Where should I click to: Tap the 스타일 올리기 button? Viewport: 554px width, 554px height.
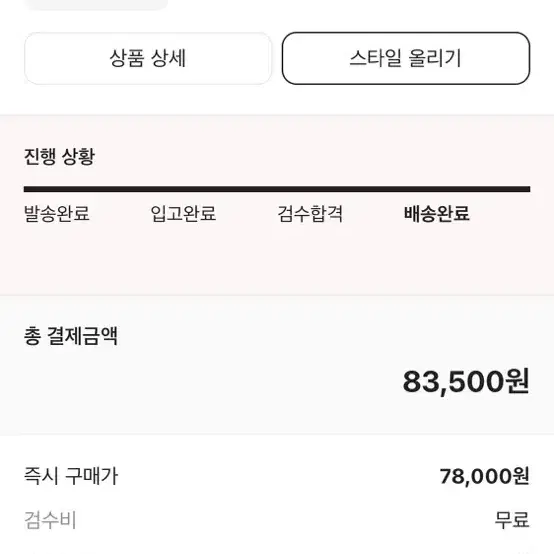pos(406,58)
